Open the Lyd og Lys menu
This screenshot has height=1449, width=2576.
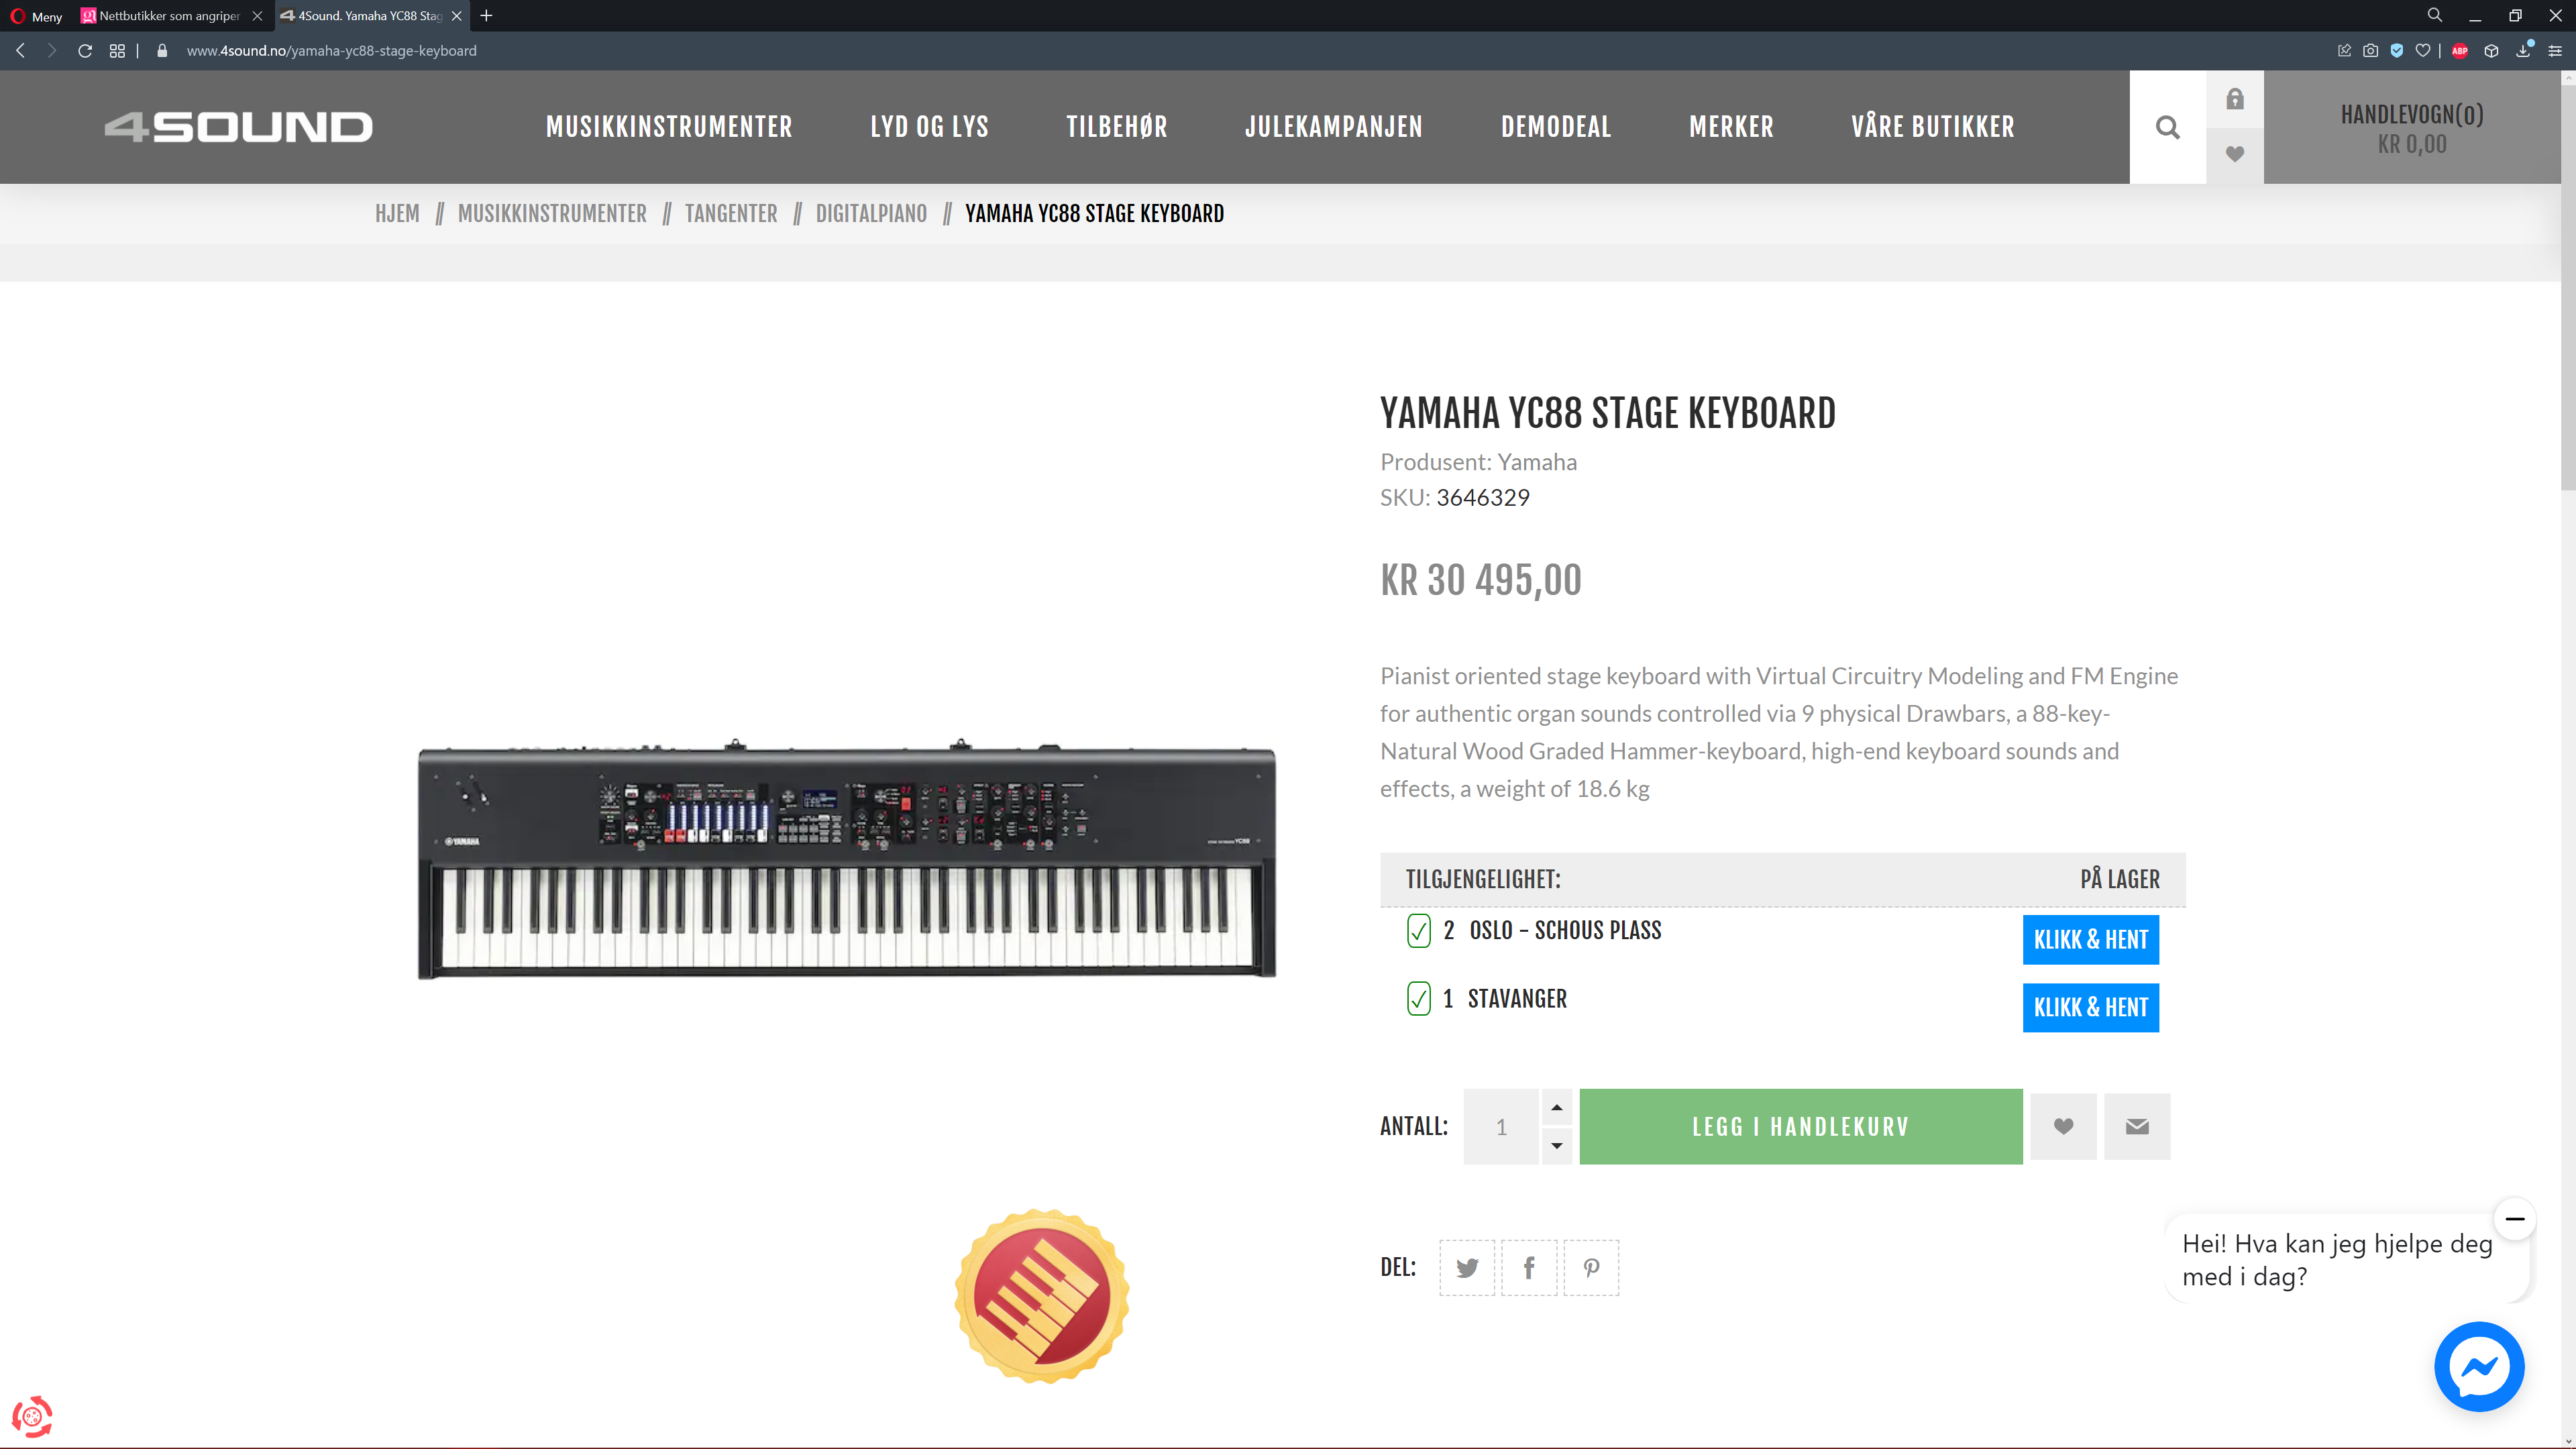click(929, 127)
